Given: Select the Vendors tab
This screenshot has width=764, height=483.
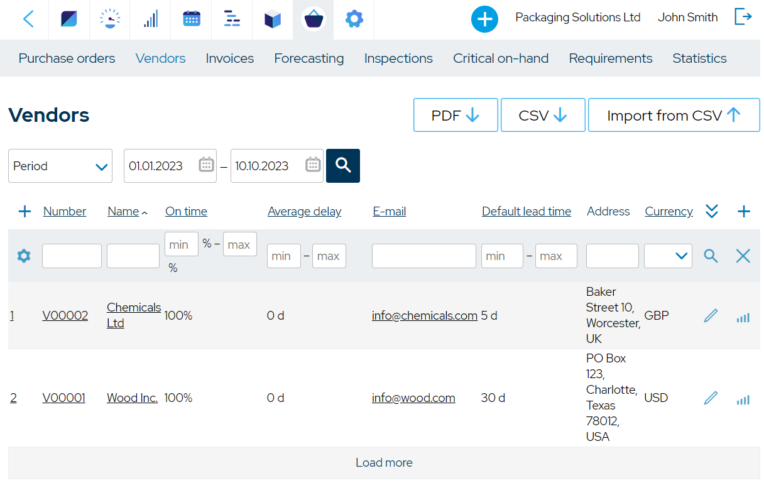Looking at the screenshot, I should (x=160, y=58).
